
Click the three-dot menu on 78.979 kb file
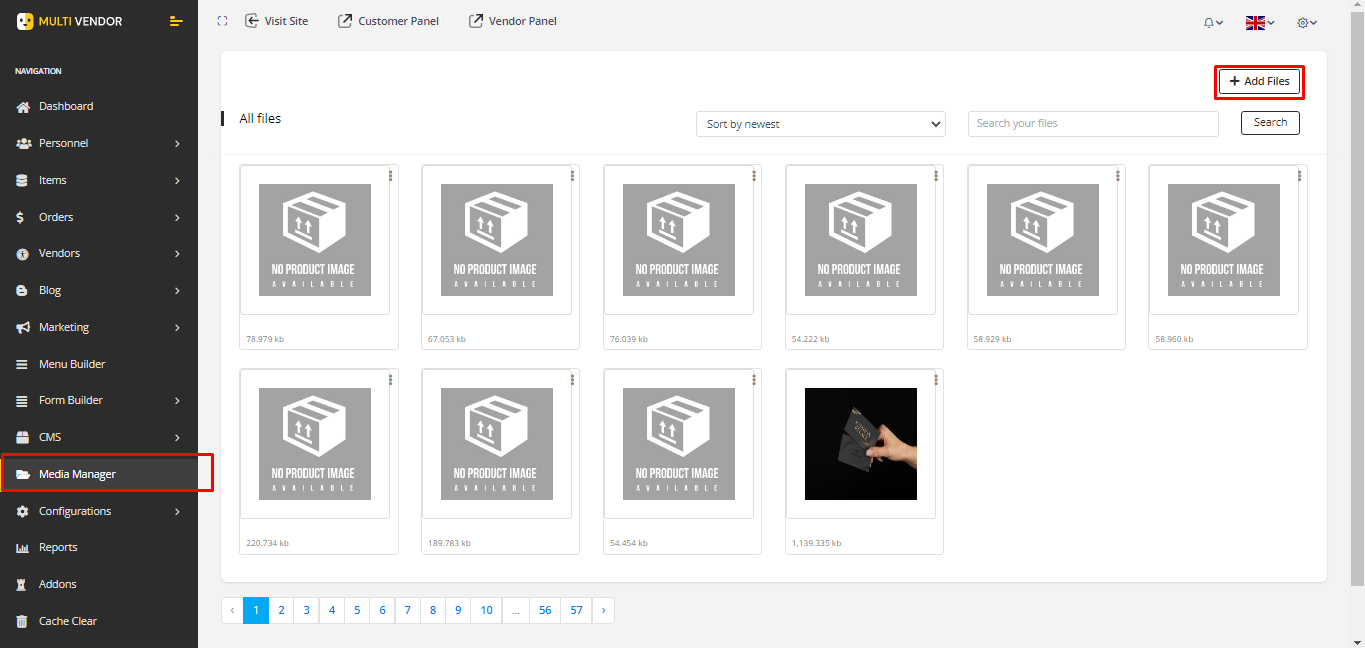[x=390, y=176]
